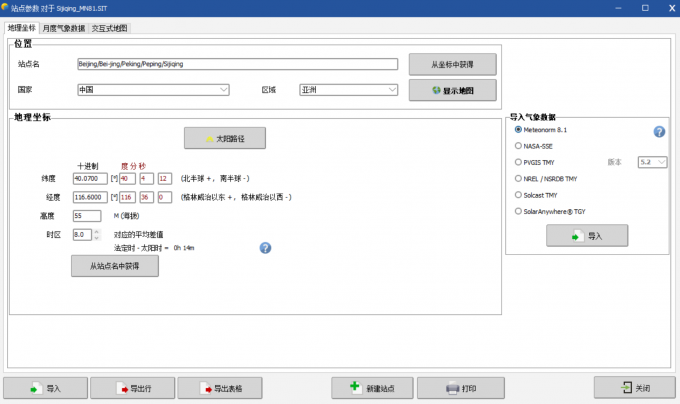Click the 导出表格 export table button
The width and height of the screenshot is (680, 404).
coord(220,388)
